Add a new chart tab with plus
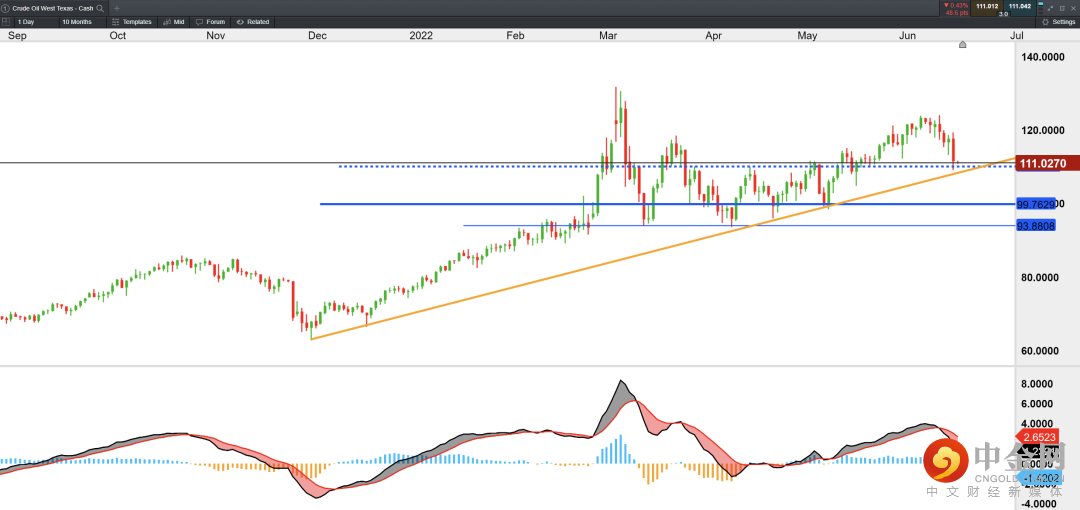The height and width of the screenshot is (510, 1080). coord(117,8)
